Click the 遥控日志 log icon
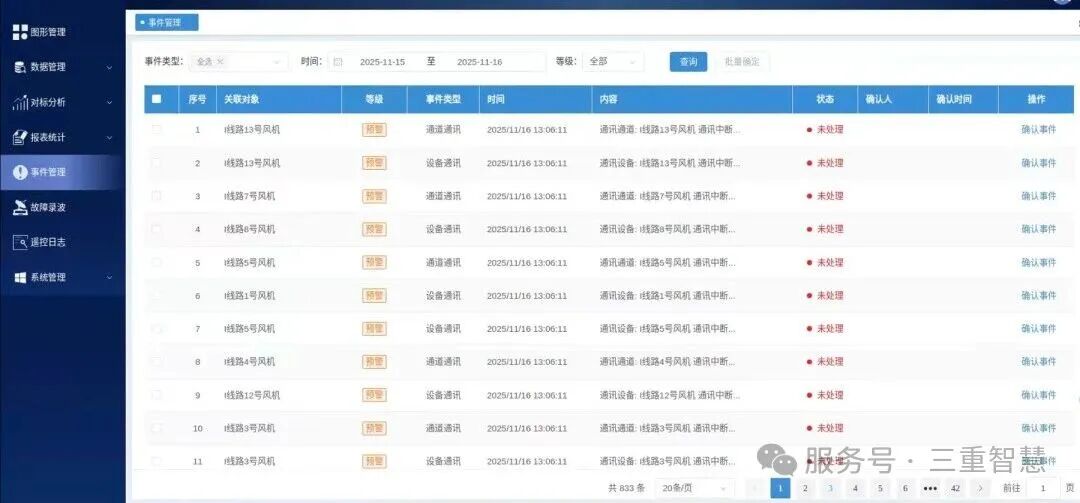This screenshot has height=503, width=1080. click(20, 242)
